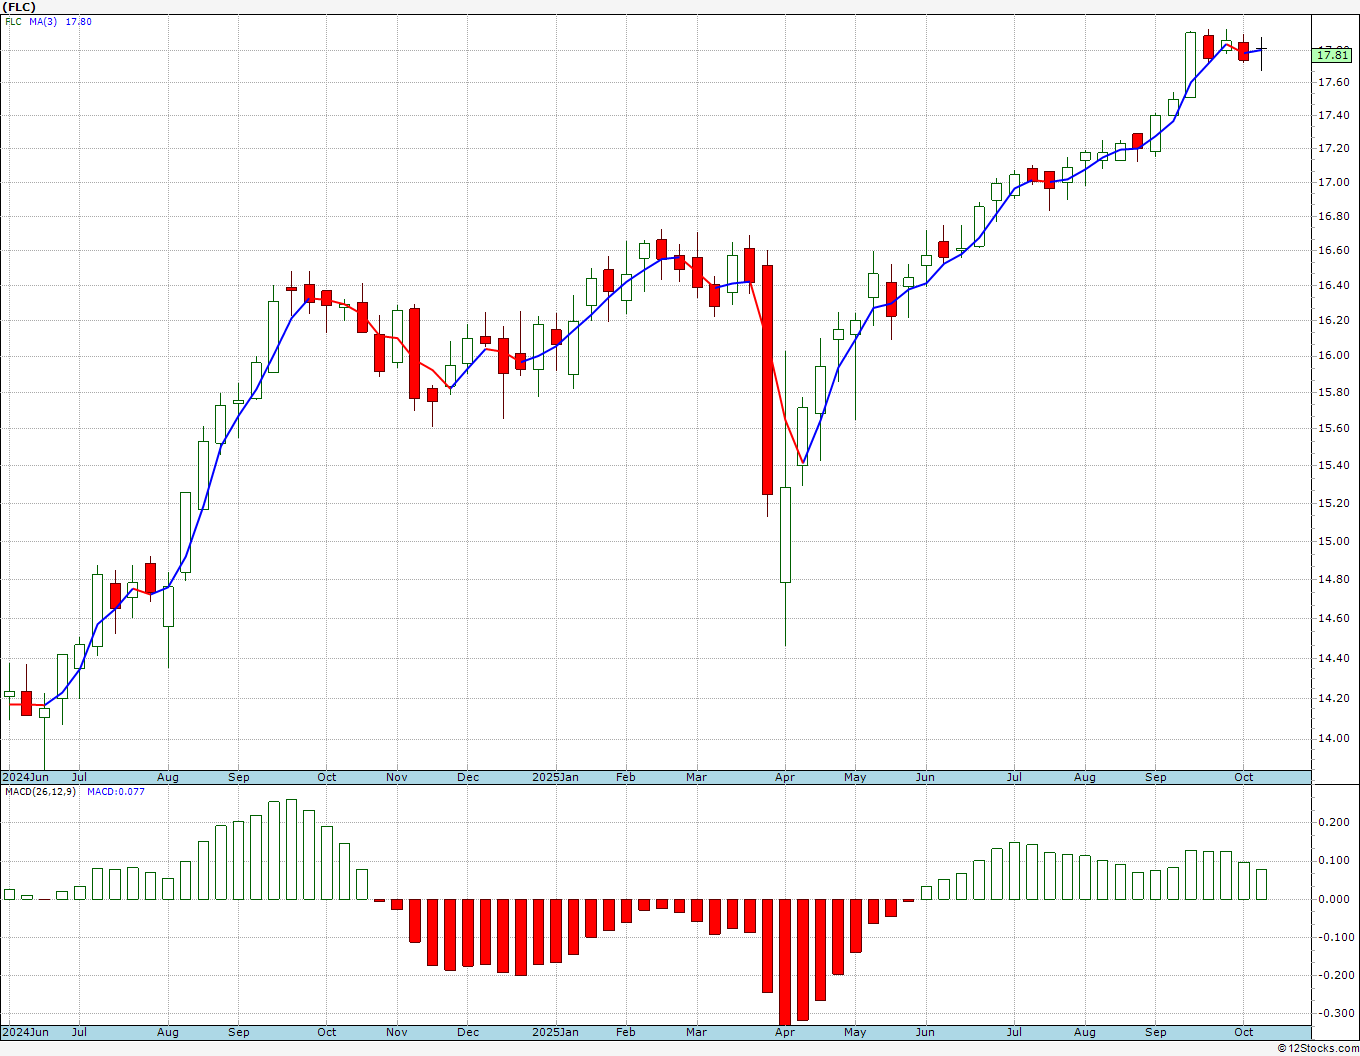This screenshot has height=1056, width=1360.
Task: Click the 14.80 price axis label
Action: pyautogui.click(x=1333, y=580)
